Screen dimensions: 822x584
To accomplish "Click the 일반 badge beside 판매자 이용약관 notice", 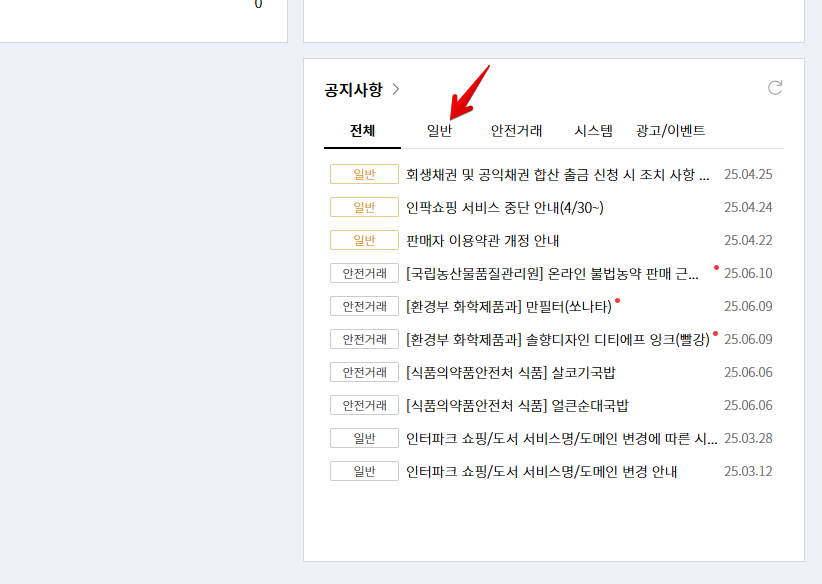I will [364, 241].
